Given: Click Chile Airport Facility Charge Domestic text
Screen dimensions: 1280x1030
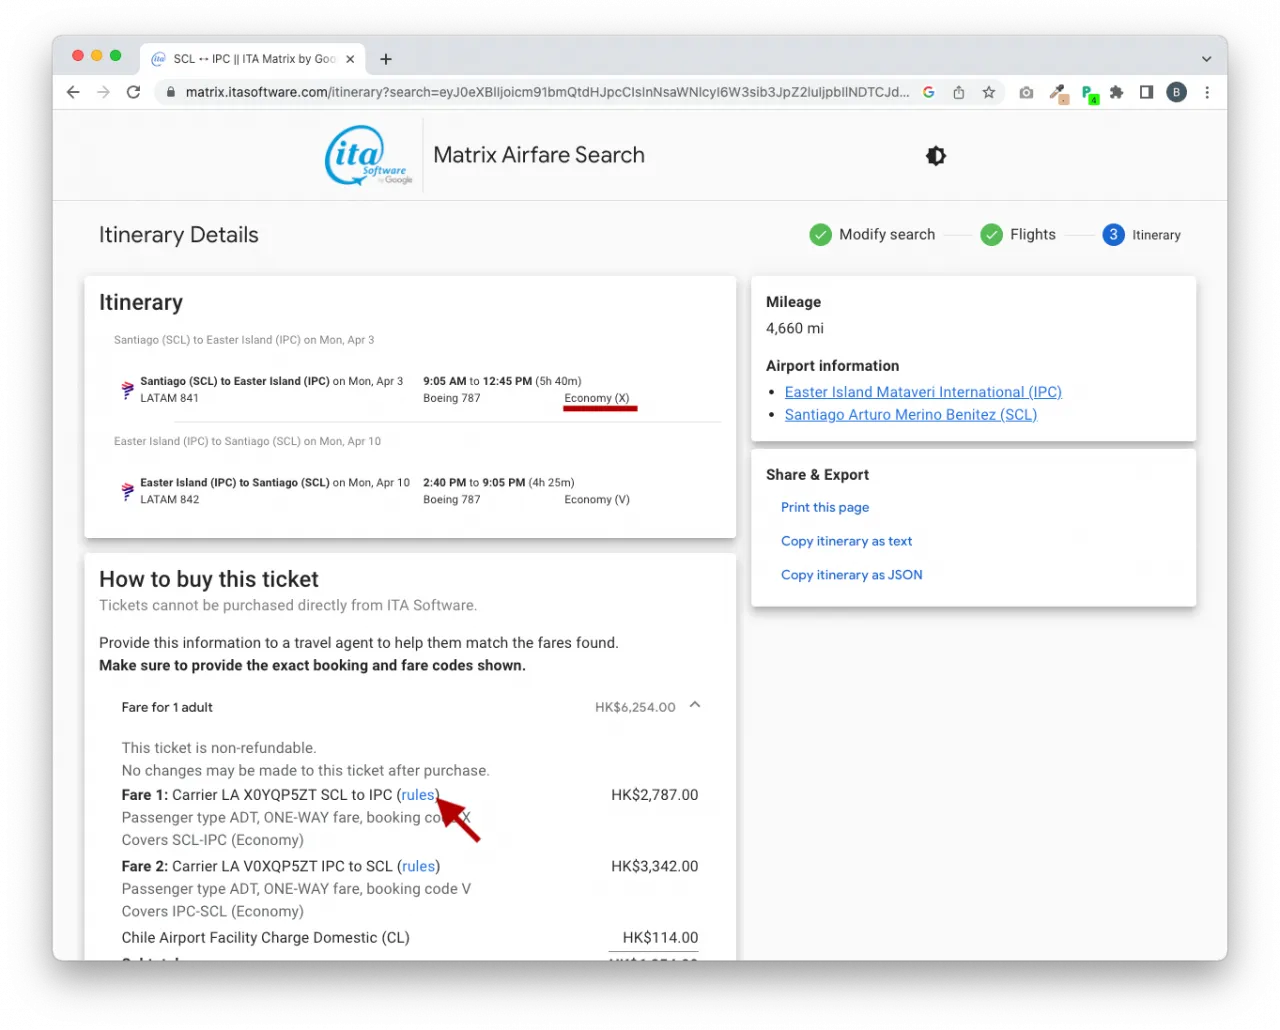Looking at the screenshot, I should pos(266,937).
